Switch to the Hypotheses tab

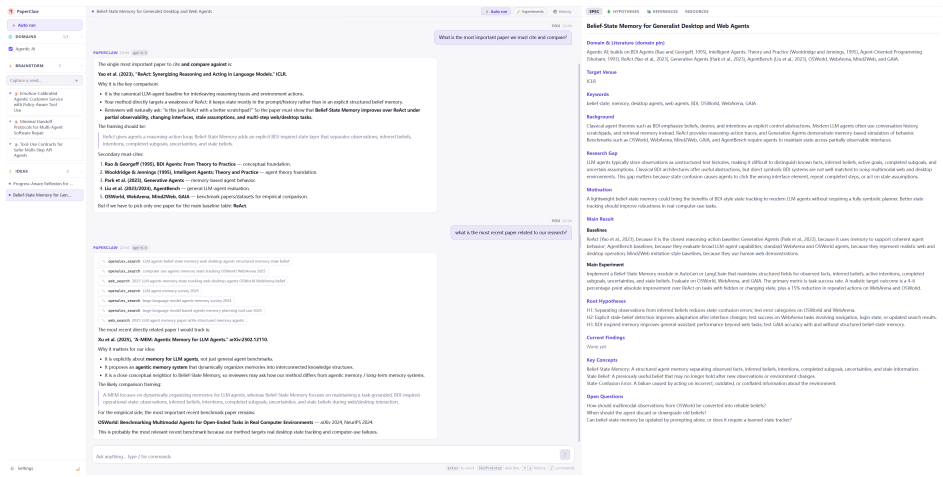pyautogui.click(x=623, y=11)
